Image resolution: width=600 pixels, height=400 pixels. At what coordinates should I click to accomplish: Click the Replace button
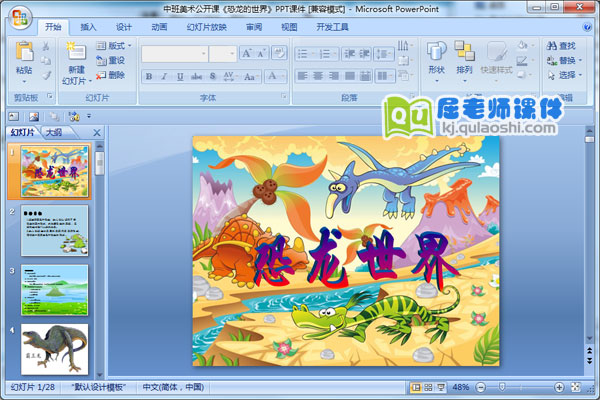point(564,60)
